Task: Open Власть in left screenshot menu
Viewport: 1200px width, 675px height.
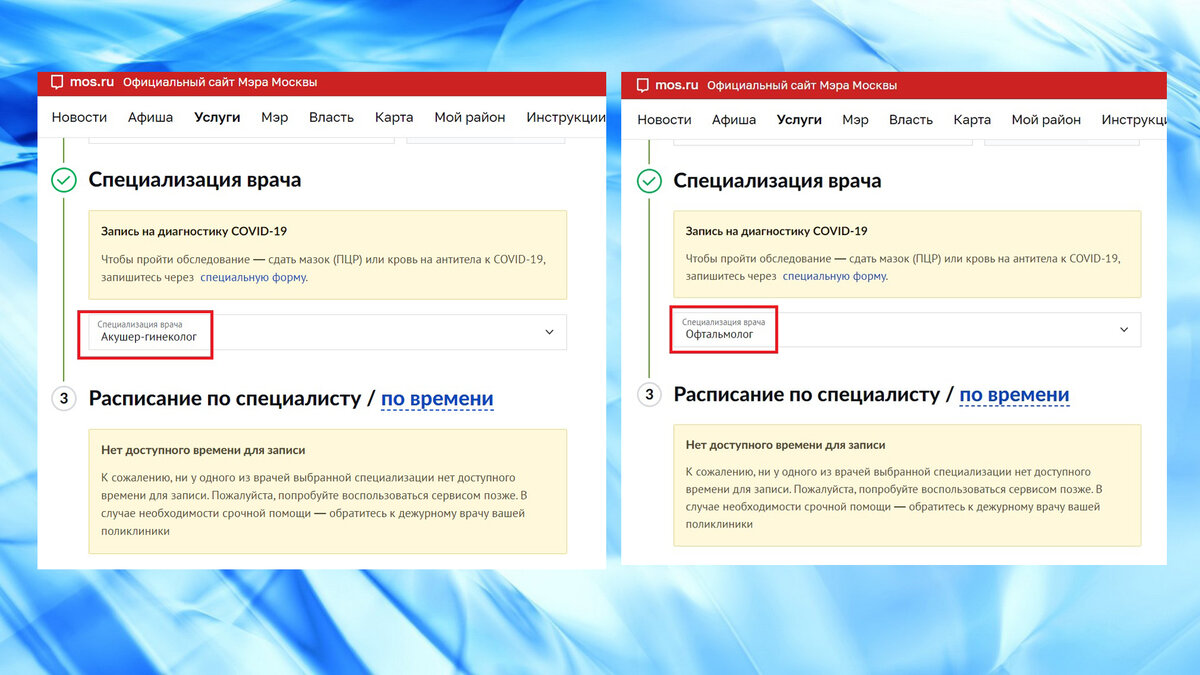Action: coord(331,117)
